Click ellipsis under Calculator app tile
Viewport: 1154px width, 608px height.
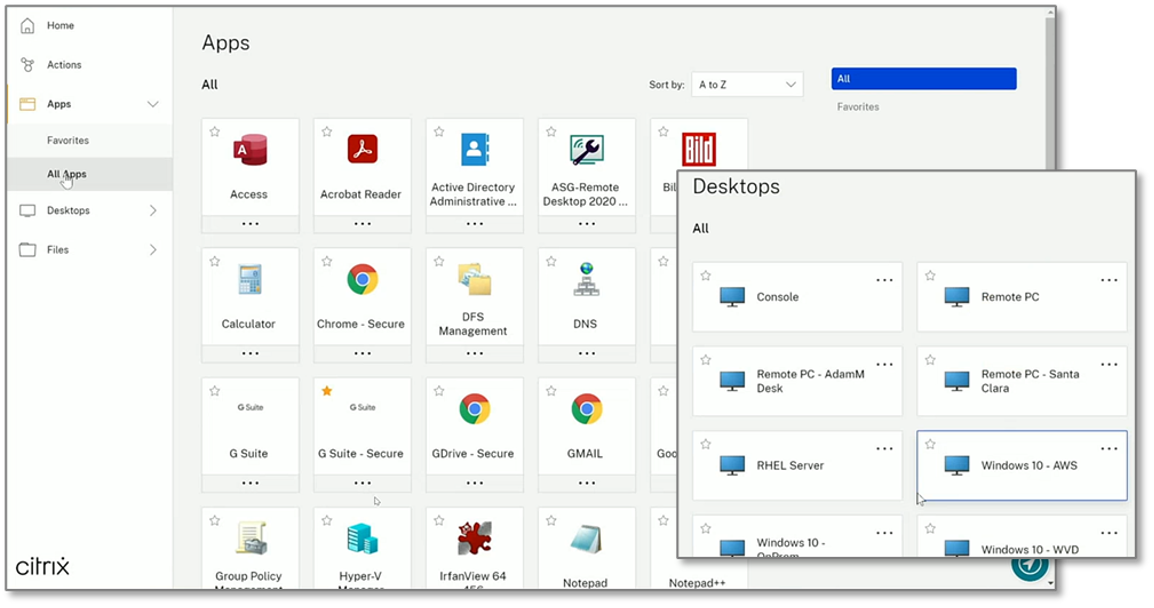pyautogui.click(x=250, y=353)
